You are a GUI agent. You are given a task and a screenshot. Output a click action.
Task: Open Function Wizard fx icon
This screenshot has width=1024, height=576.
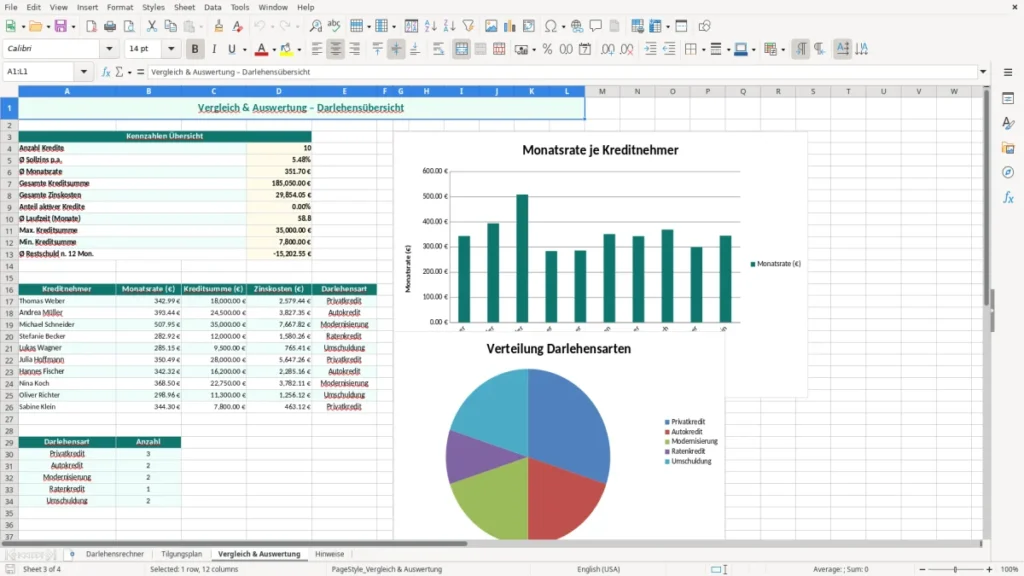pos(106,72)
